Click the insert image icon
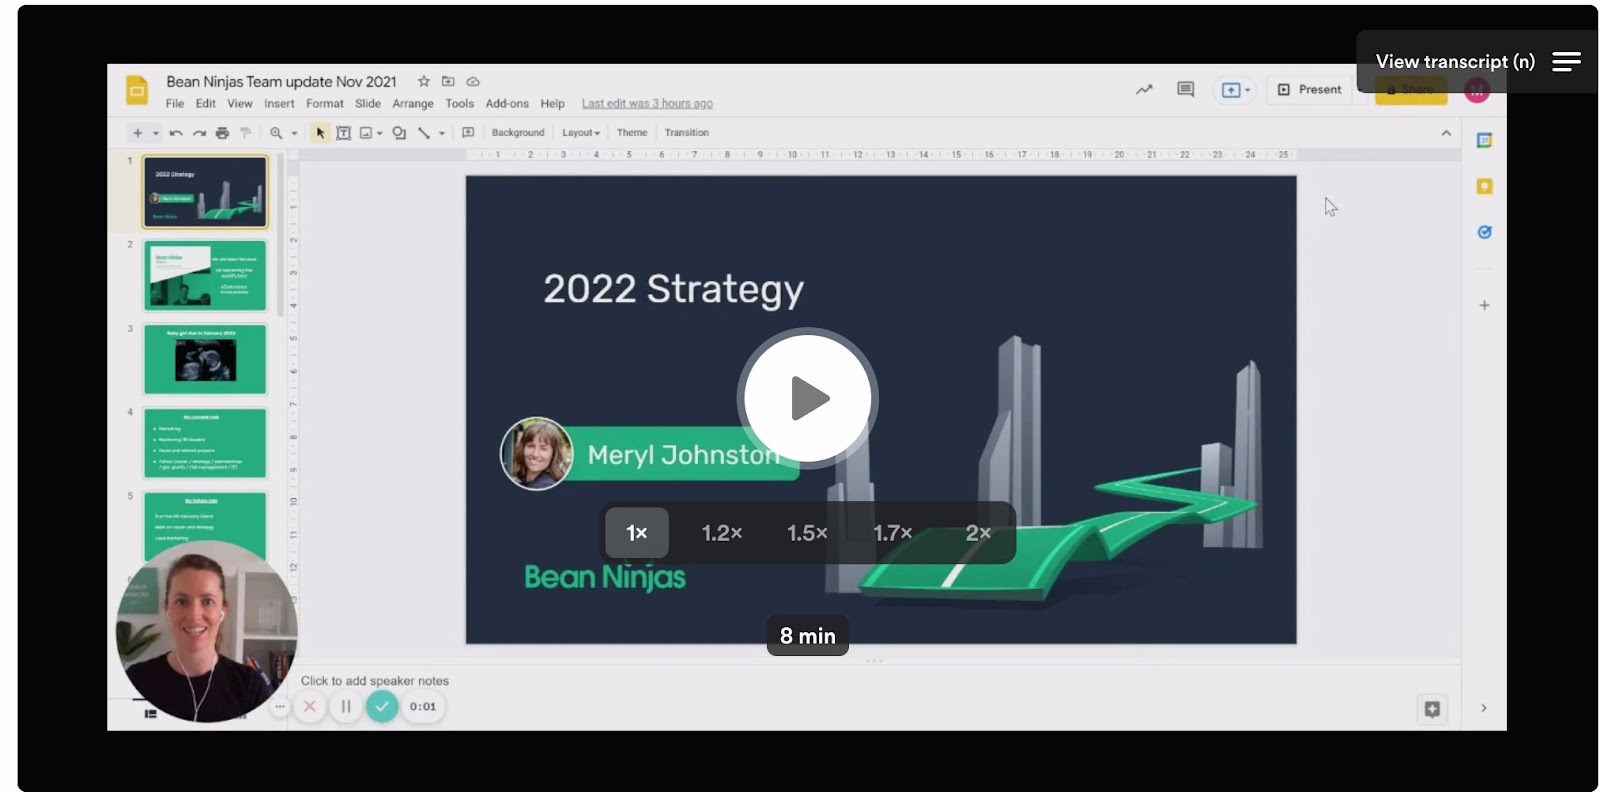This screenshot has width=1600, height=792. click(366, 133)
